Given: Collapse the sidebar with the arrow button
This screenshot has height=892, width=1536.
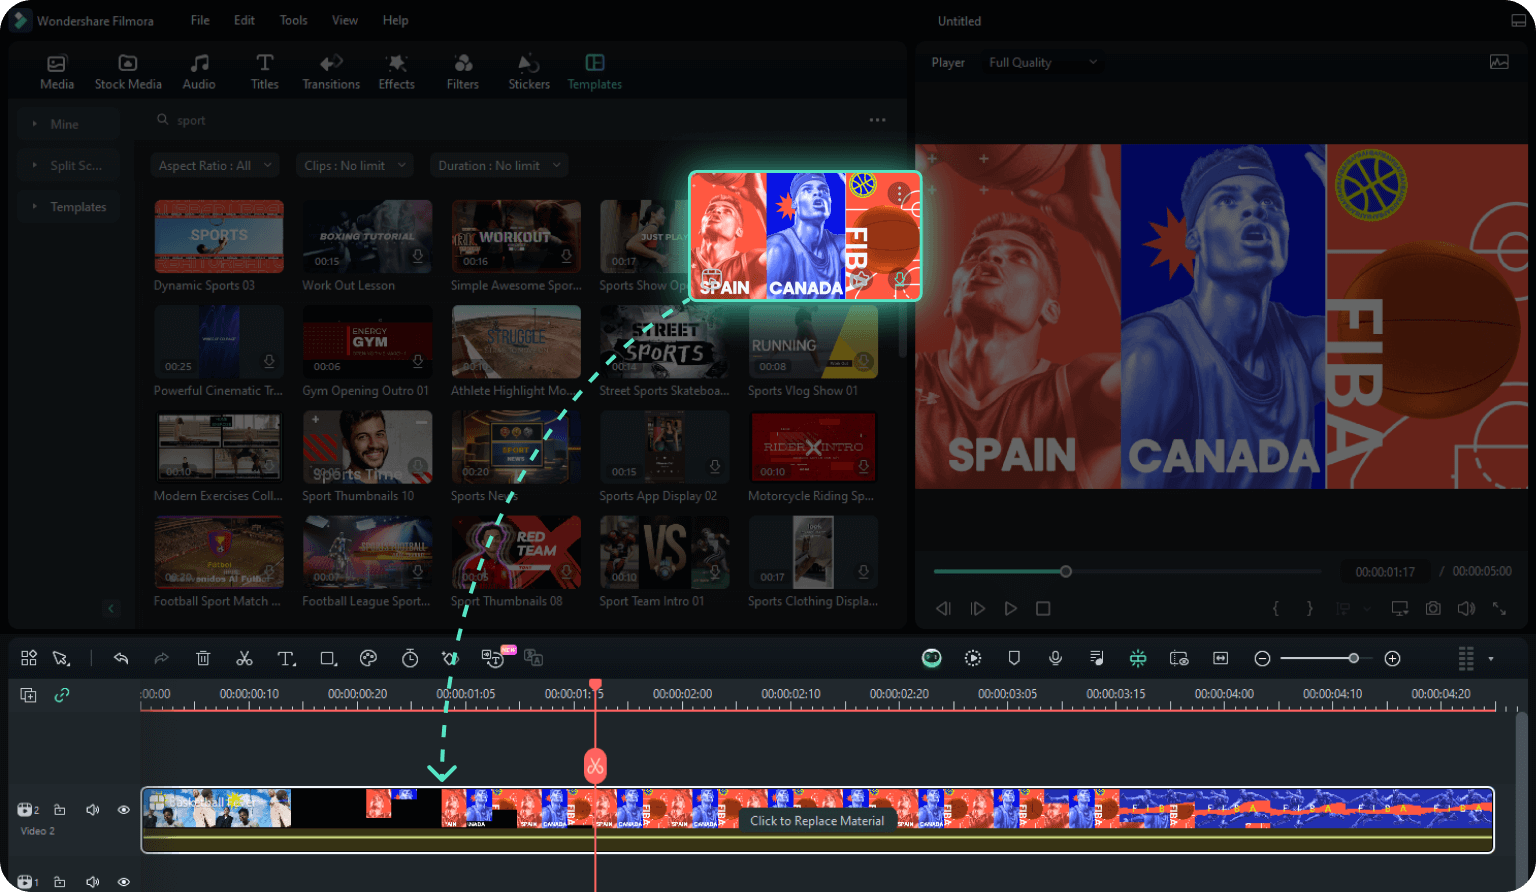Looking at the screenshot, I should (x=111, y=608).
